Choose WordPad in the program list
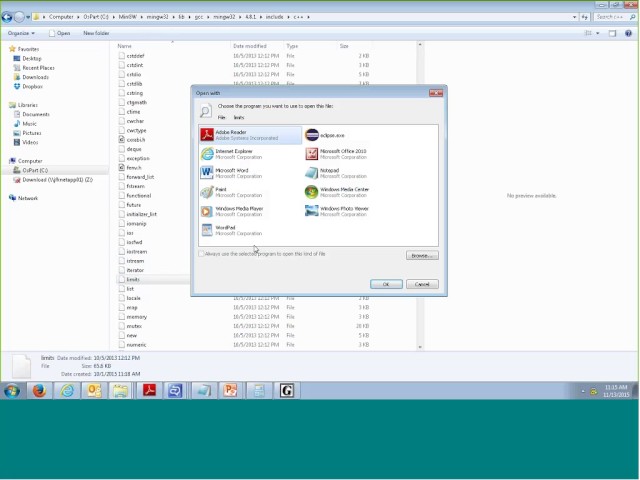The height and width of the screenshot is (480, 640). pyautogui.click(x=225, y=229)
